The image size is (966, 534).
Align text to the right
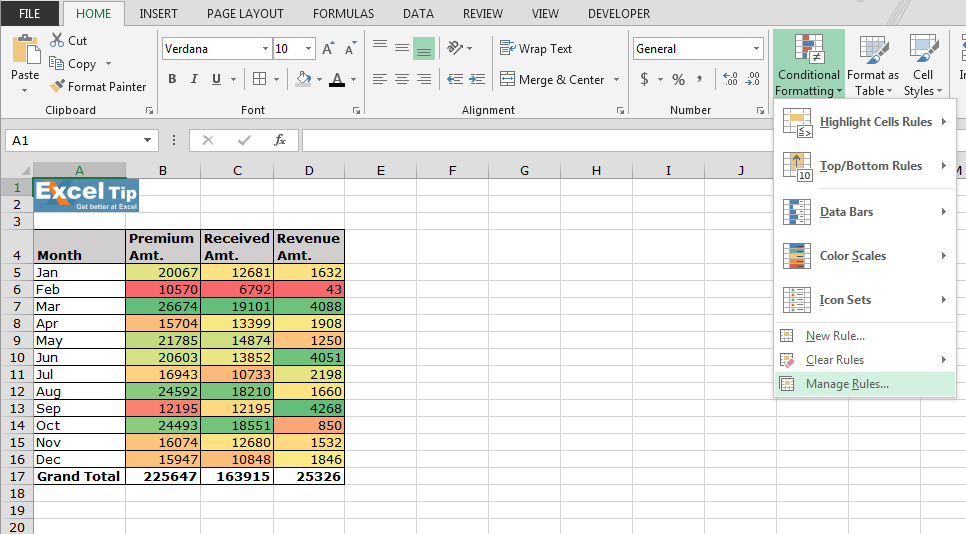point(424,79)
